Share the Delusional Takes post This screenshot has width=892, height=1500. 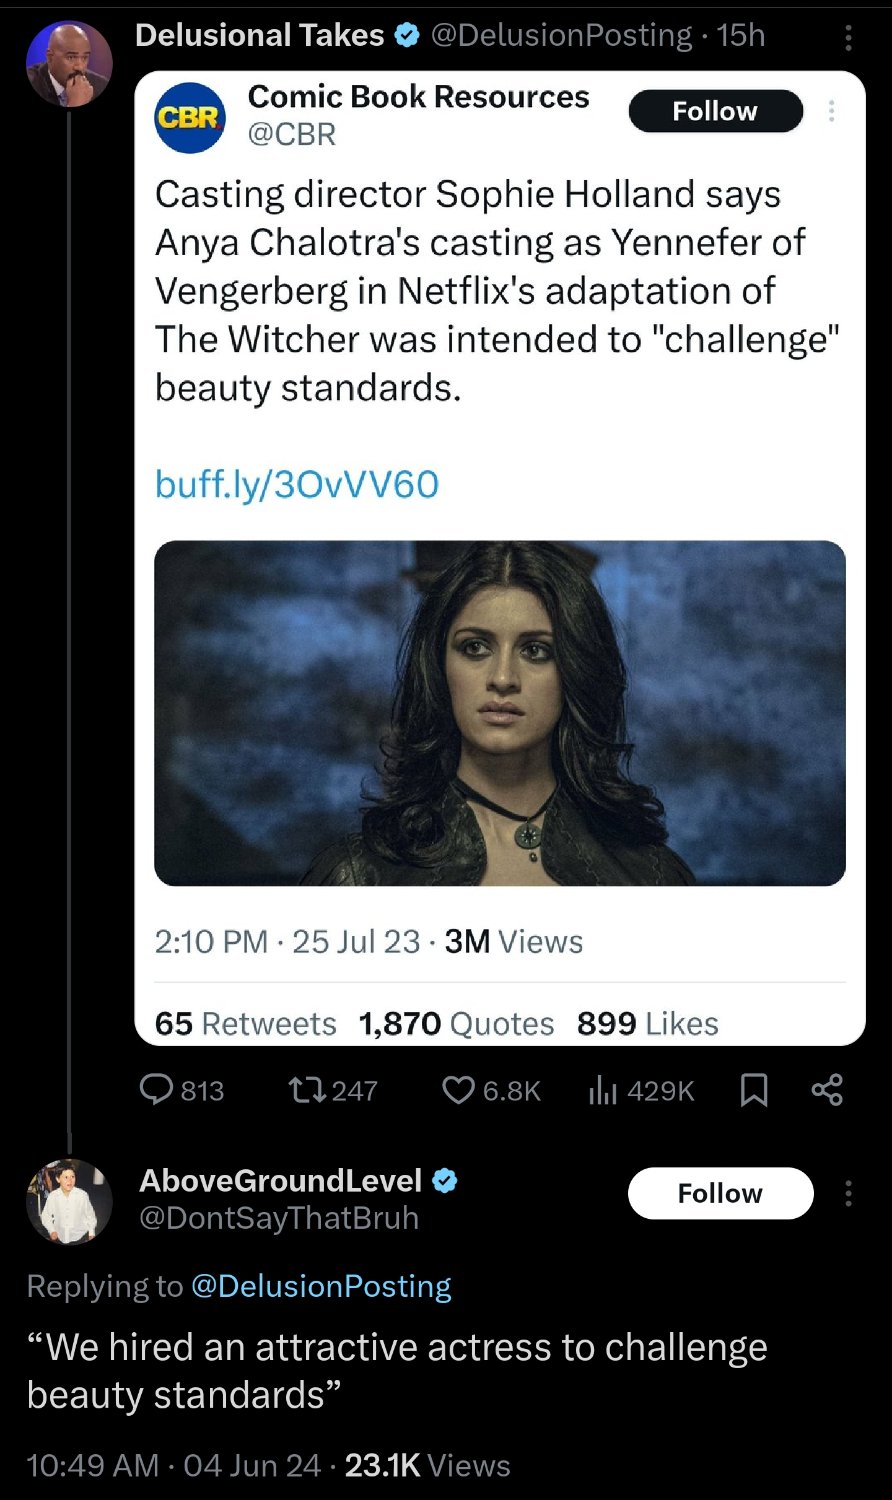click(x=827, y=1090)
